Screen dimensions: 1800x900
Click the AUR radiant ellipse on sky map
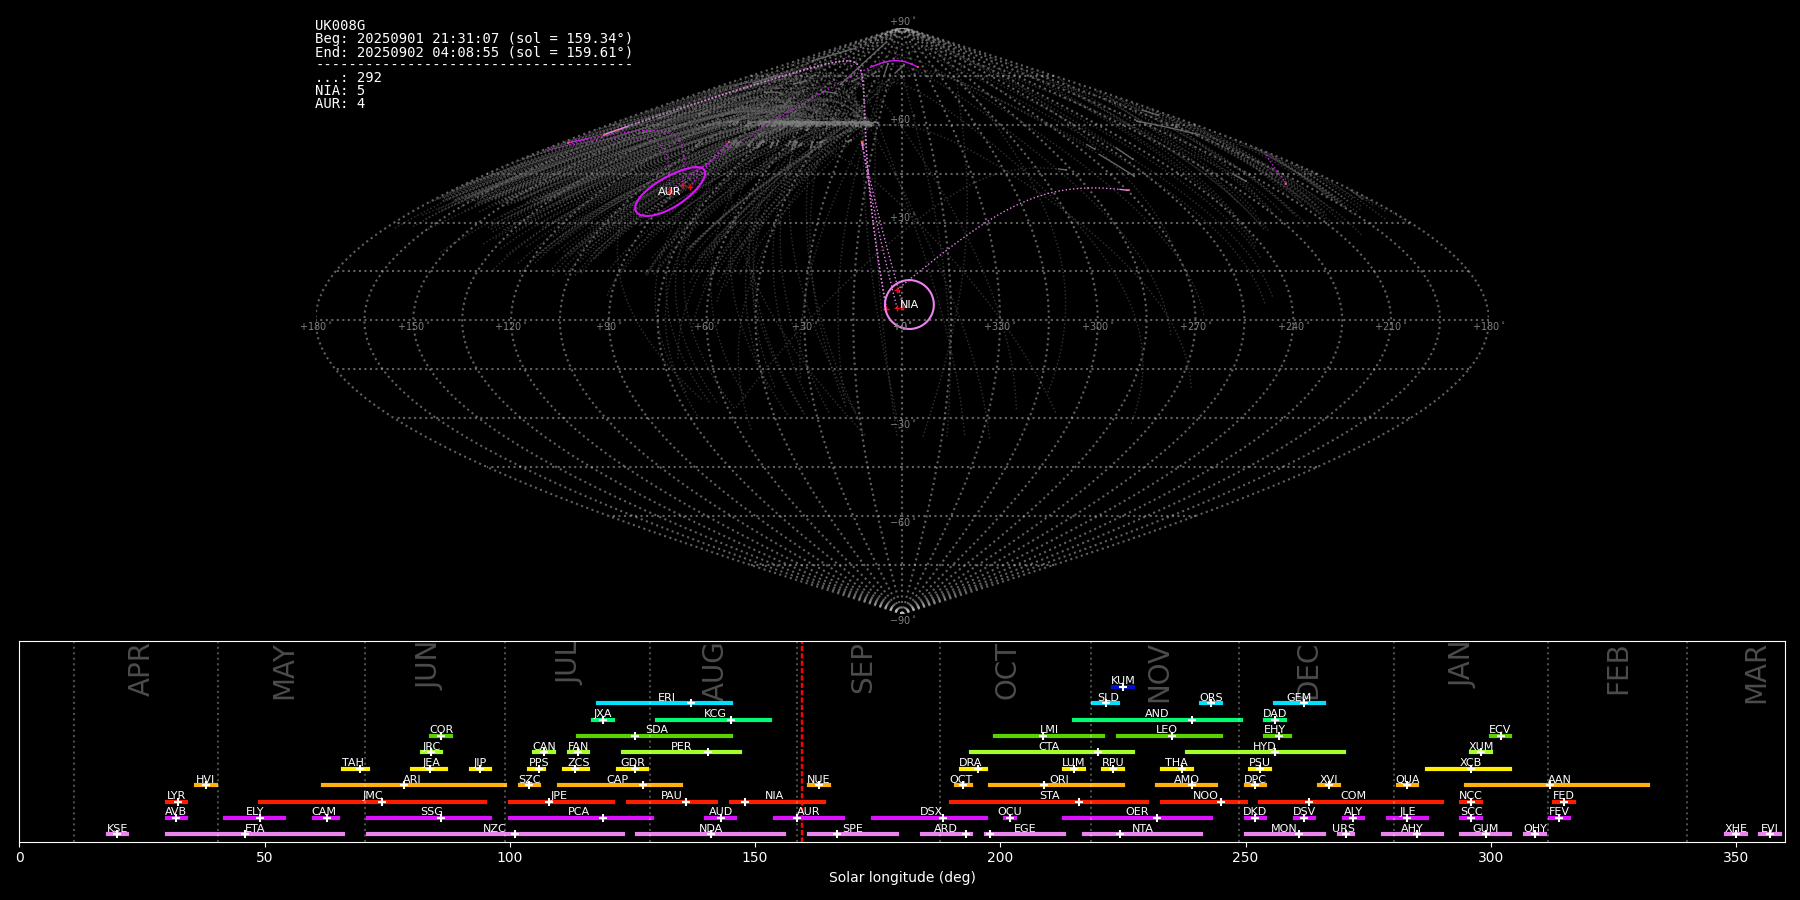coord(670,191)
